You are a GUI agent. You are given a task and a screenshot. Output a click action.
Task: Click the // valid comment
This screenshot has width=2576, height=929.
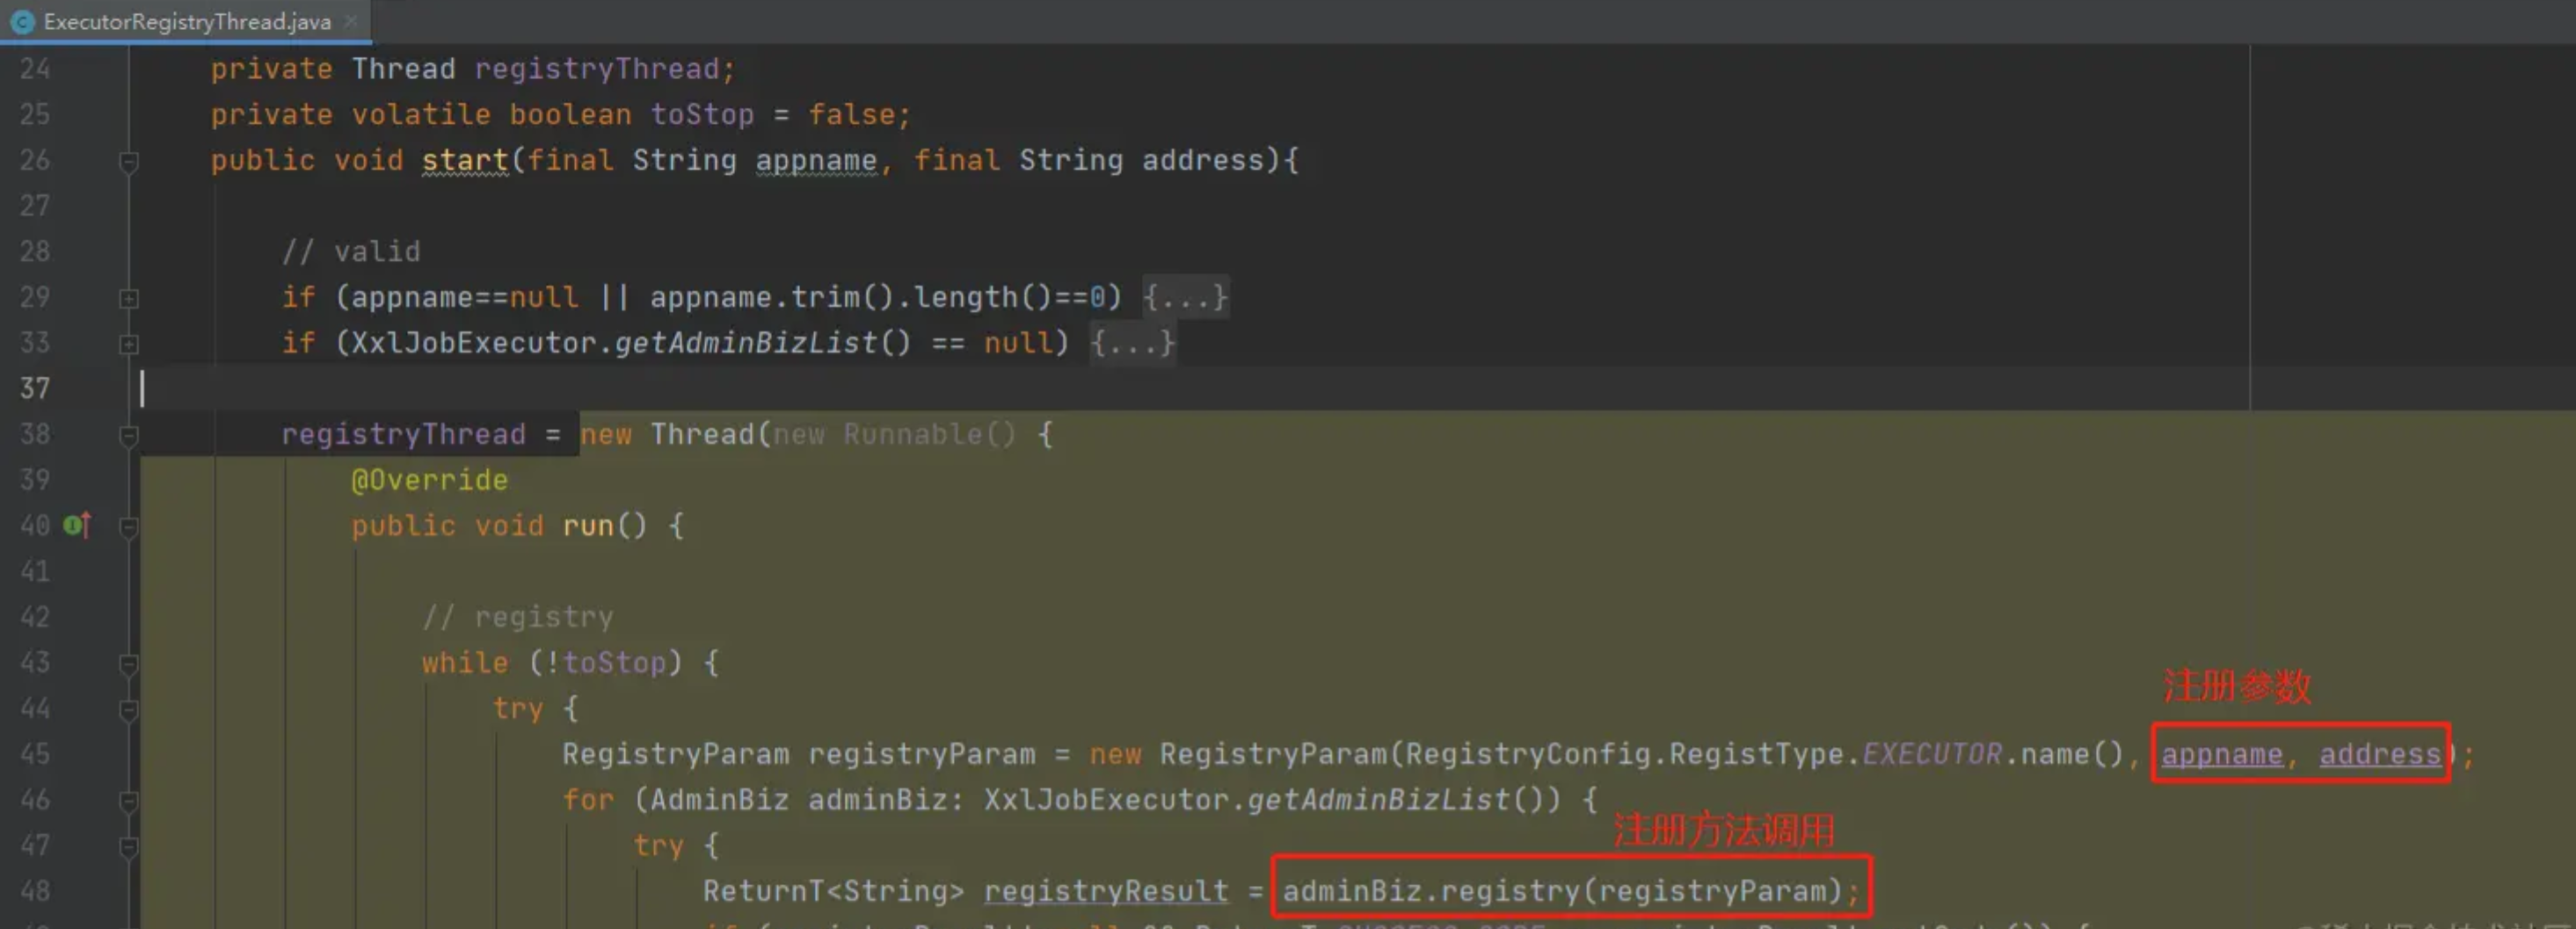[351, 252]
